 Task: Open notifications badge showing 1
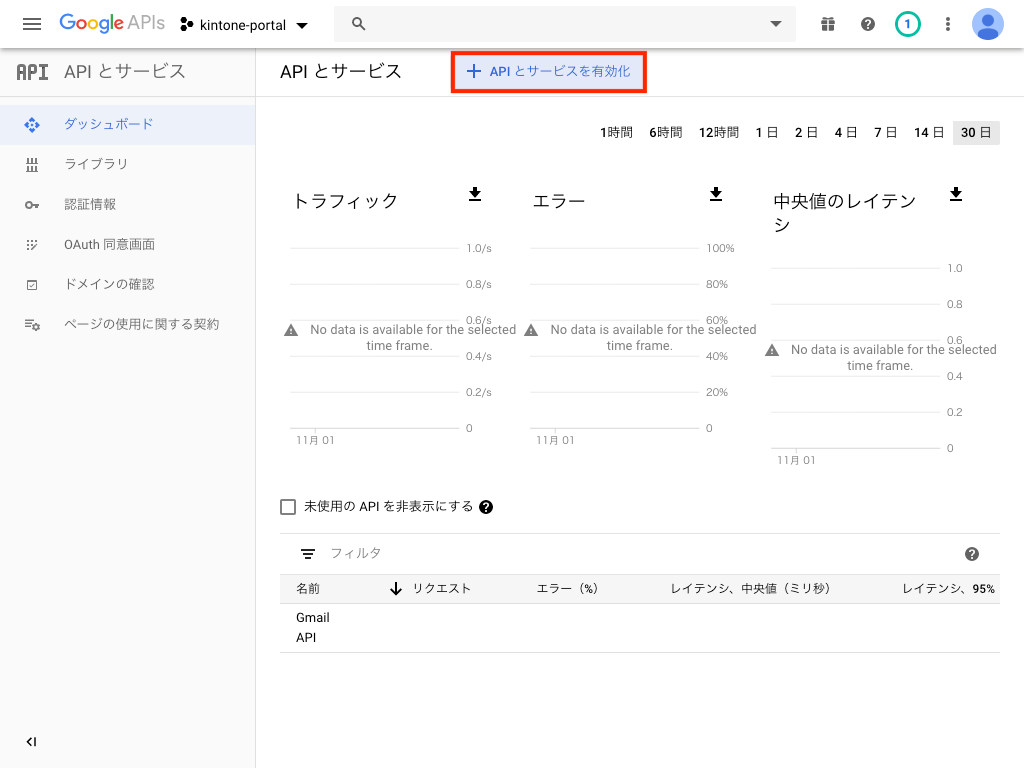click(908, 24)
